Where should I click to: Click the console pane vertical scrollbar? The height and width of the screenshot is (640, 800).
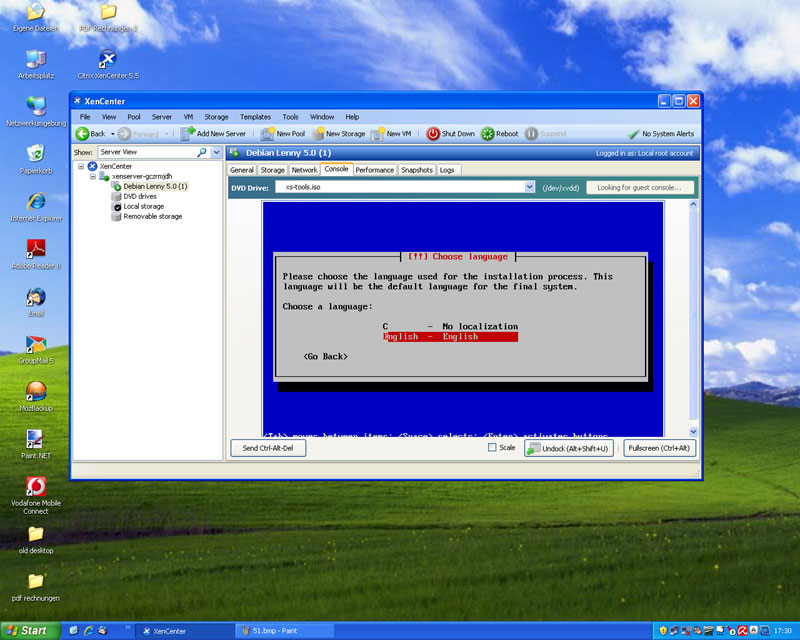(x=693, y=318)
